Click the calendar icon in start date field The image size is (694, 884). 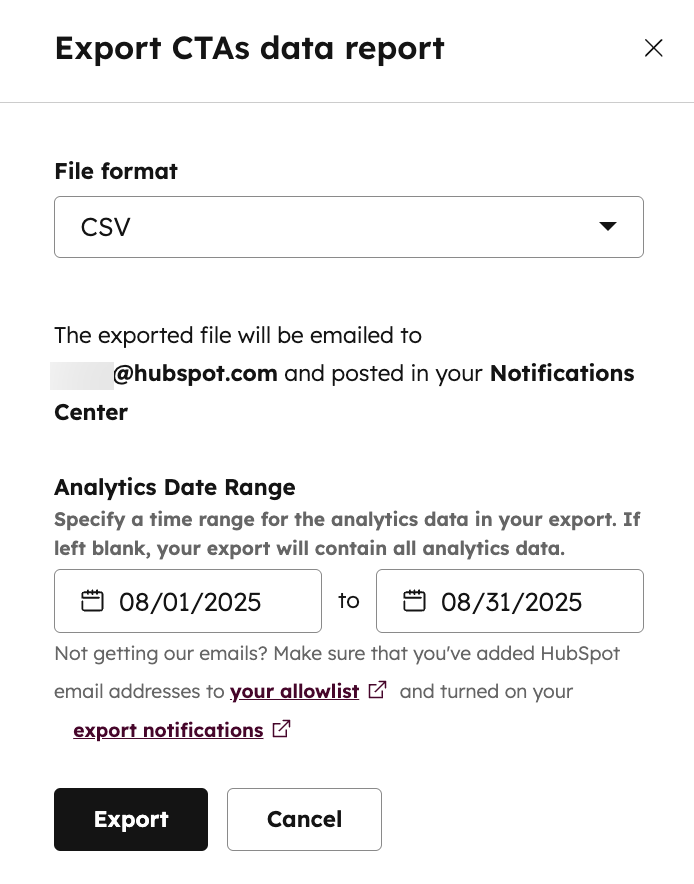click(x=92, y=601)
